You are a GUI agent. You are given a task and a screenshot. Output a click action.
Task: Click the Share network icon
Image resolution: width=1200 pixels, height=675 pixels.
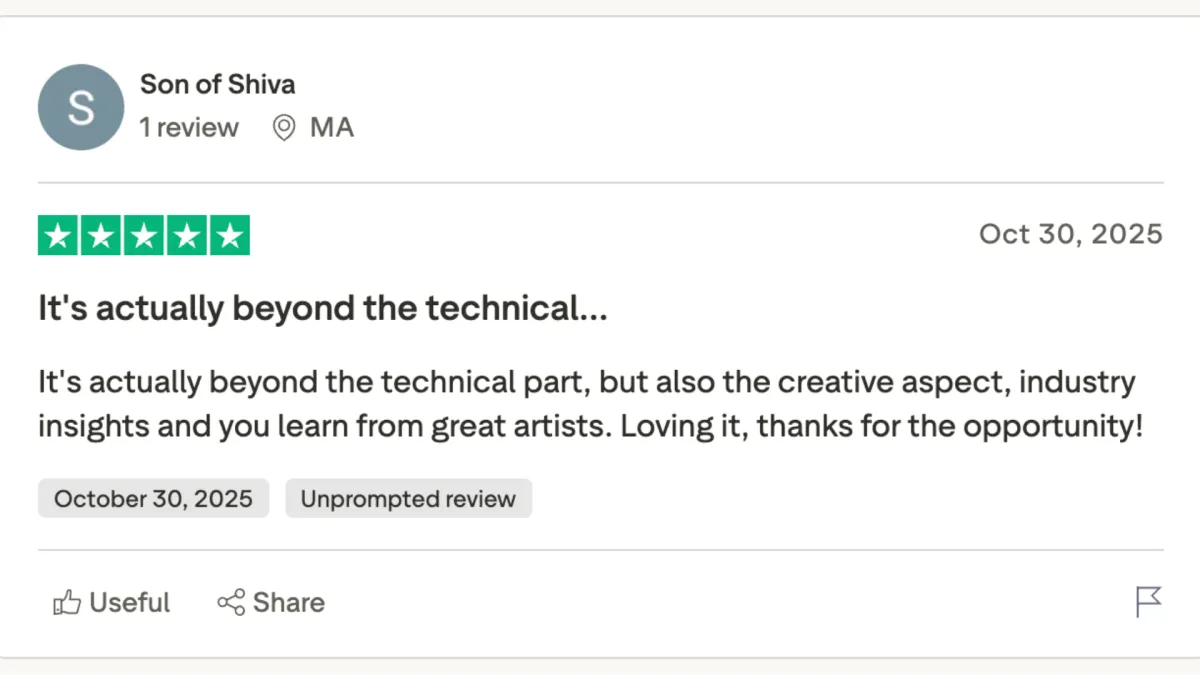[231, 602]
